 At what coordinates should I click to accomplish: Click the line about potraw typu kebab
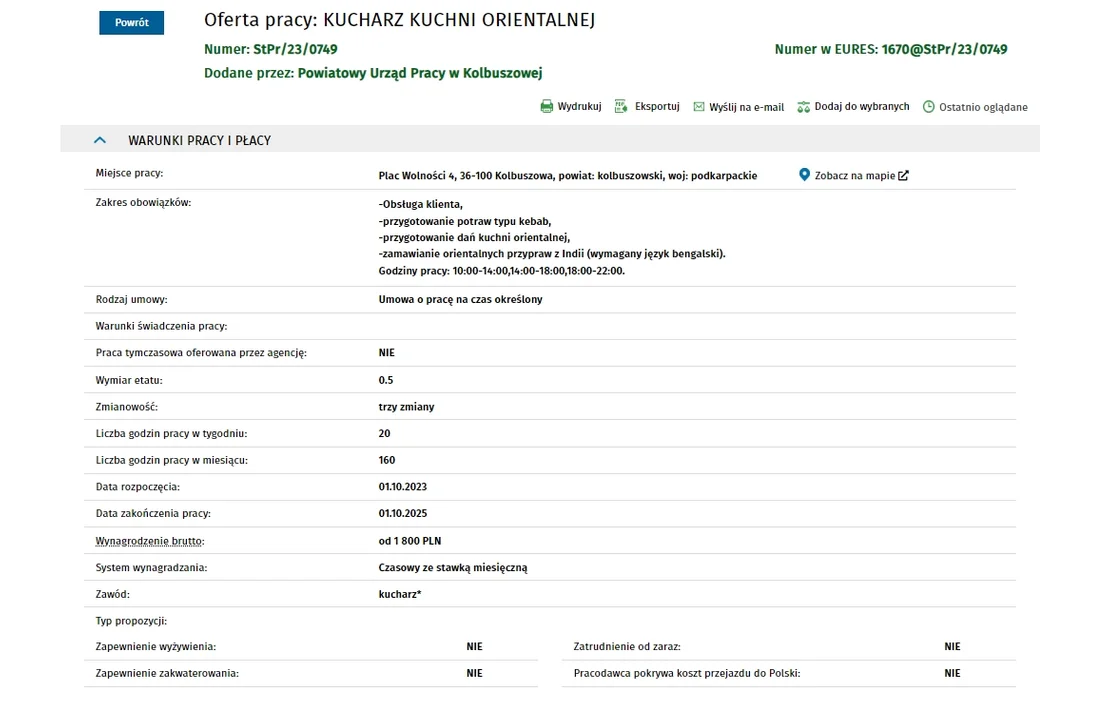click(465, 222)
